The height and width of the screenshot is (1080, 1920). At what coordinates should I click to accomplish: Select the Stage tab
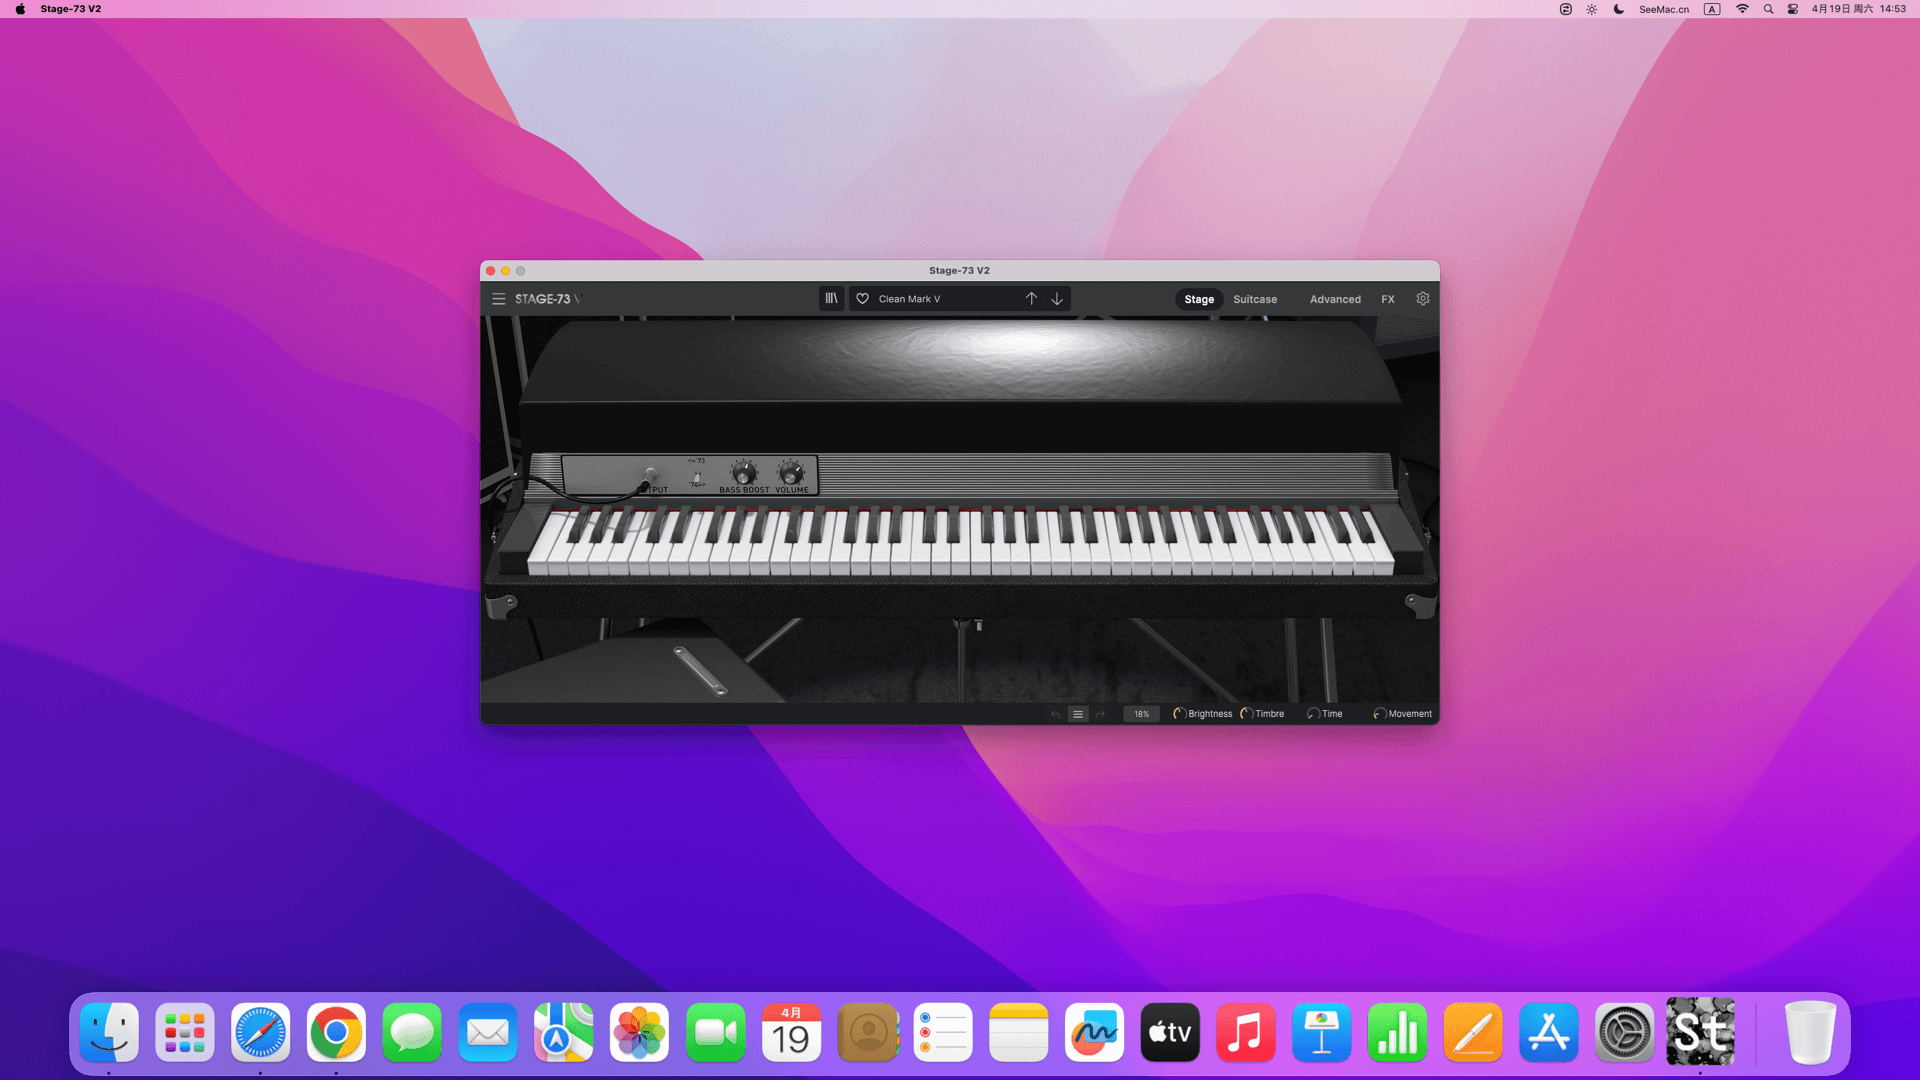1198,299
